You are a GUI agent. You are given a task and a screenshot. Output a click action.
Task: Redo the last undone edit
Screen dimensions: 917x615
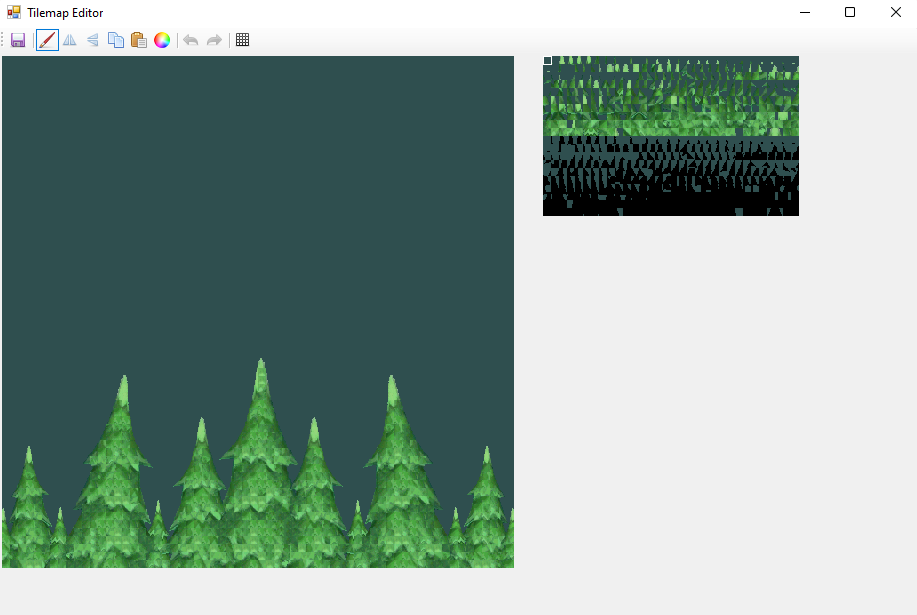[x=213, y=40]
